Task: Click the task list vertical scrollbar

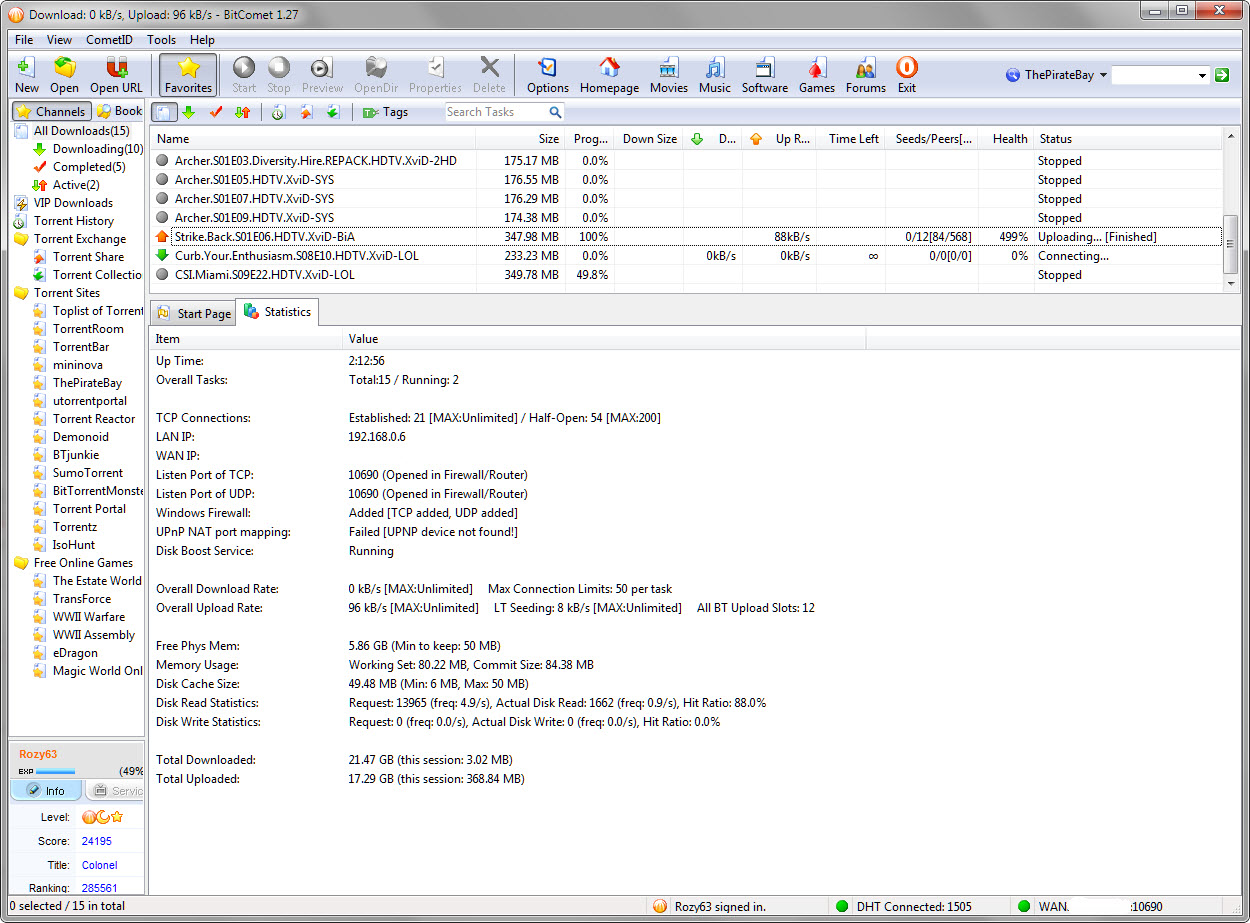Action: click(1231, 210)
